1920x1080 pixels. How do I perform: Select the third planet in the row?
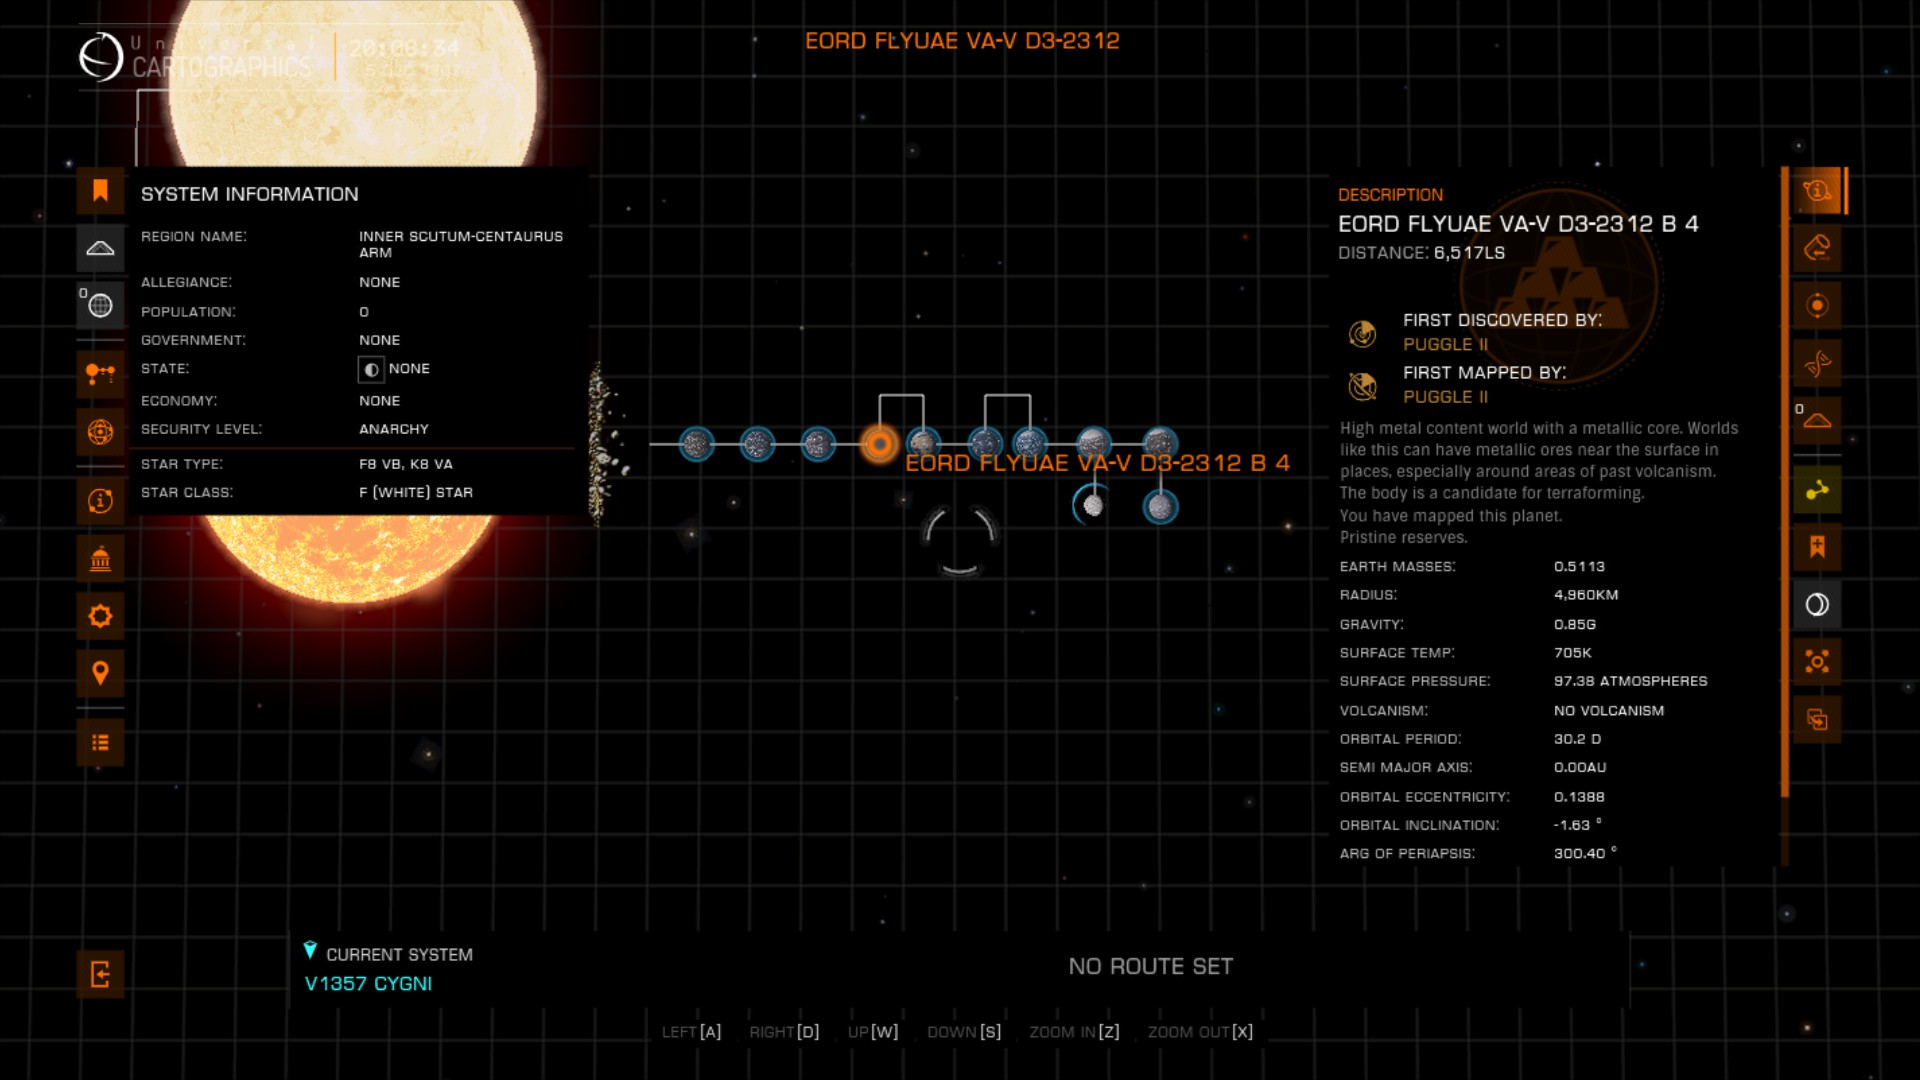[818, 443]
